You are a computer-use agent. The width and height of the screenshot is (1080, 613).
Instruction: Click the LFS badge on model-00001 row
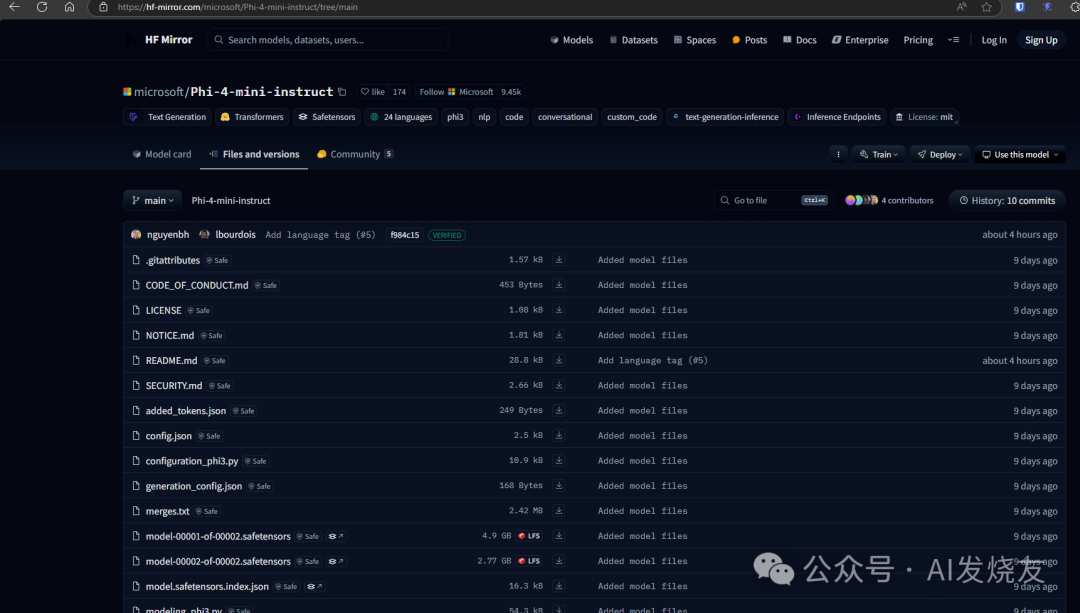click(x=529, y=536)
